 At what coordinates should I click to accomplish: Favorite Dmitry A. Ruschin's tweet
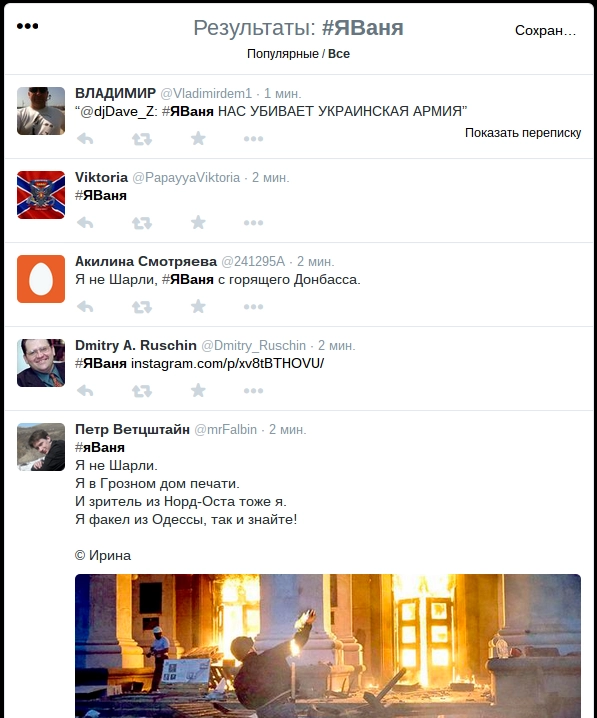[x=198, y=391]
